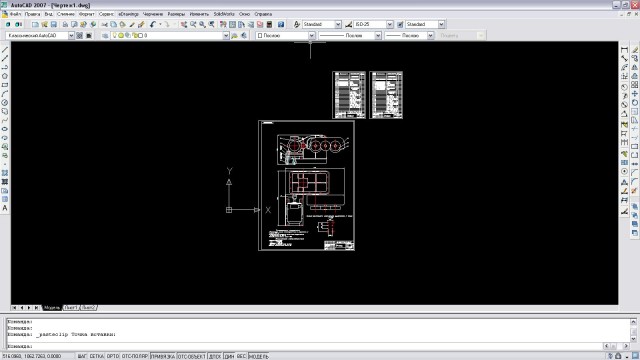This screenshot has width=640, height=360.
Task: Click the Save diskette icon
Action: tap(53, 24)
